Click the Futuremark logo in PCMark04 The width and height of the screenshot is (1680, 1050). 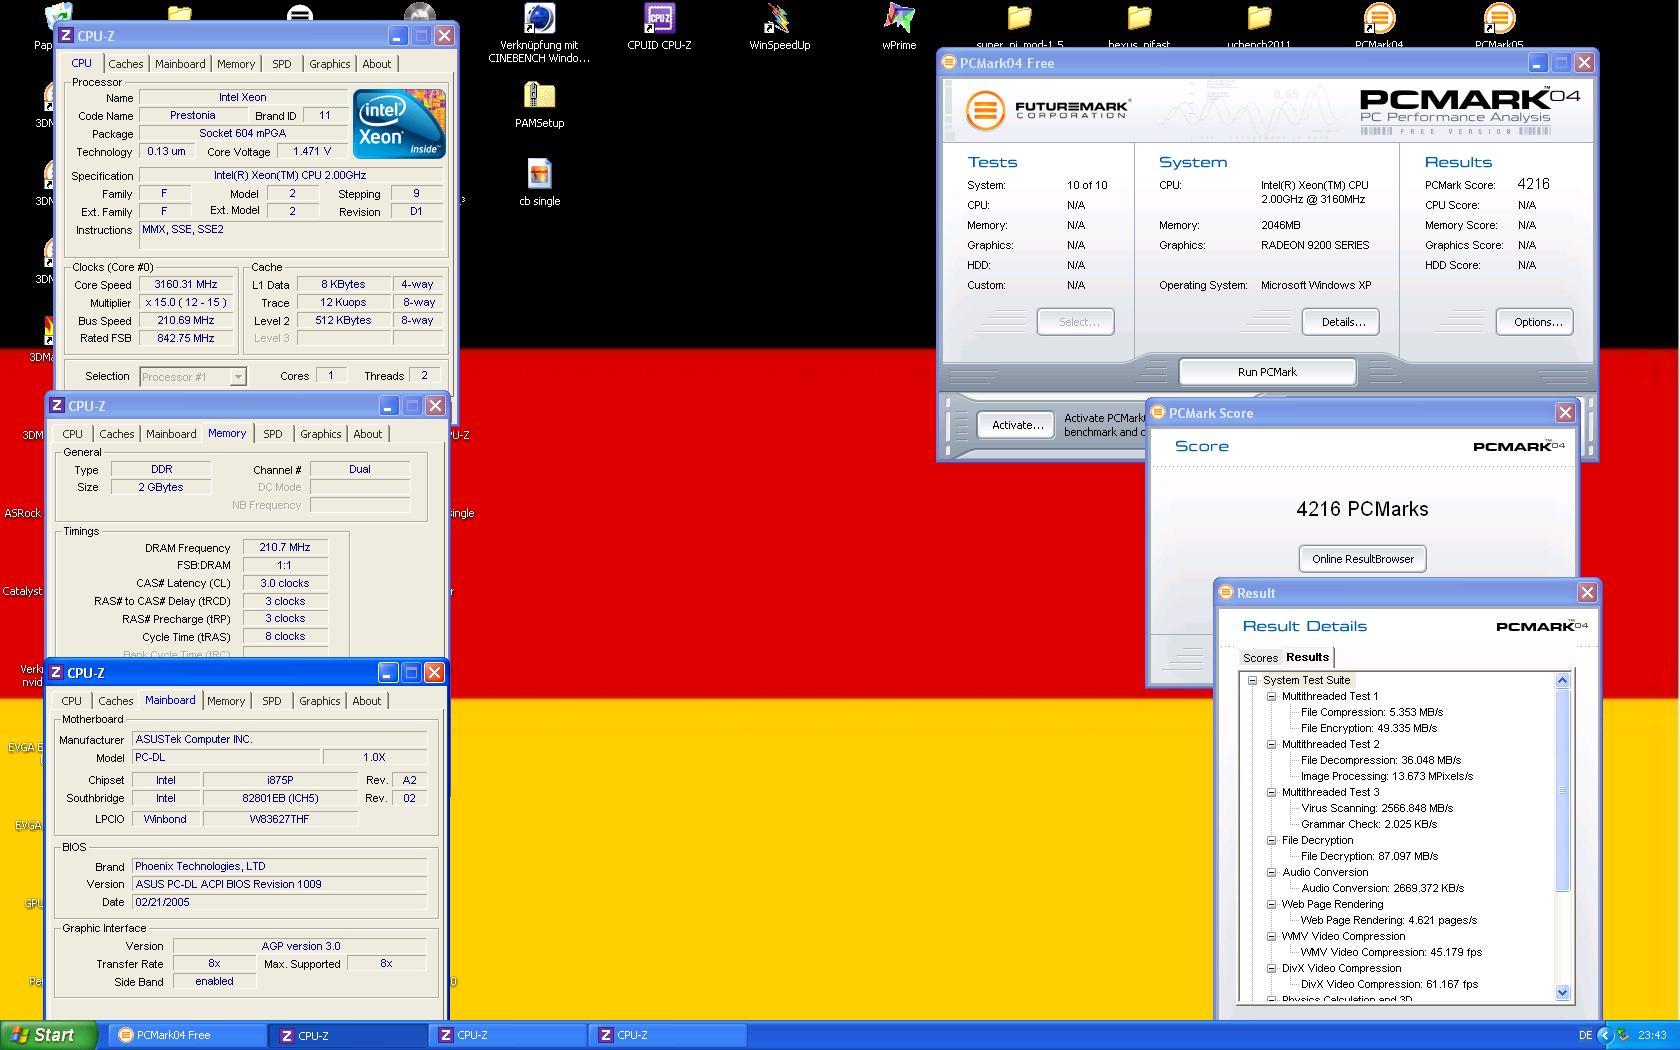(1048, 109)
